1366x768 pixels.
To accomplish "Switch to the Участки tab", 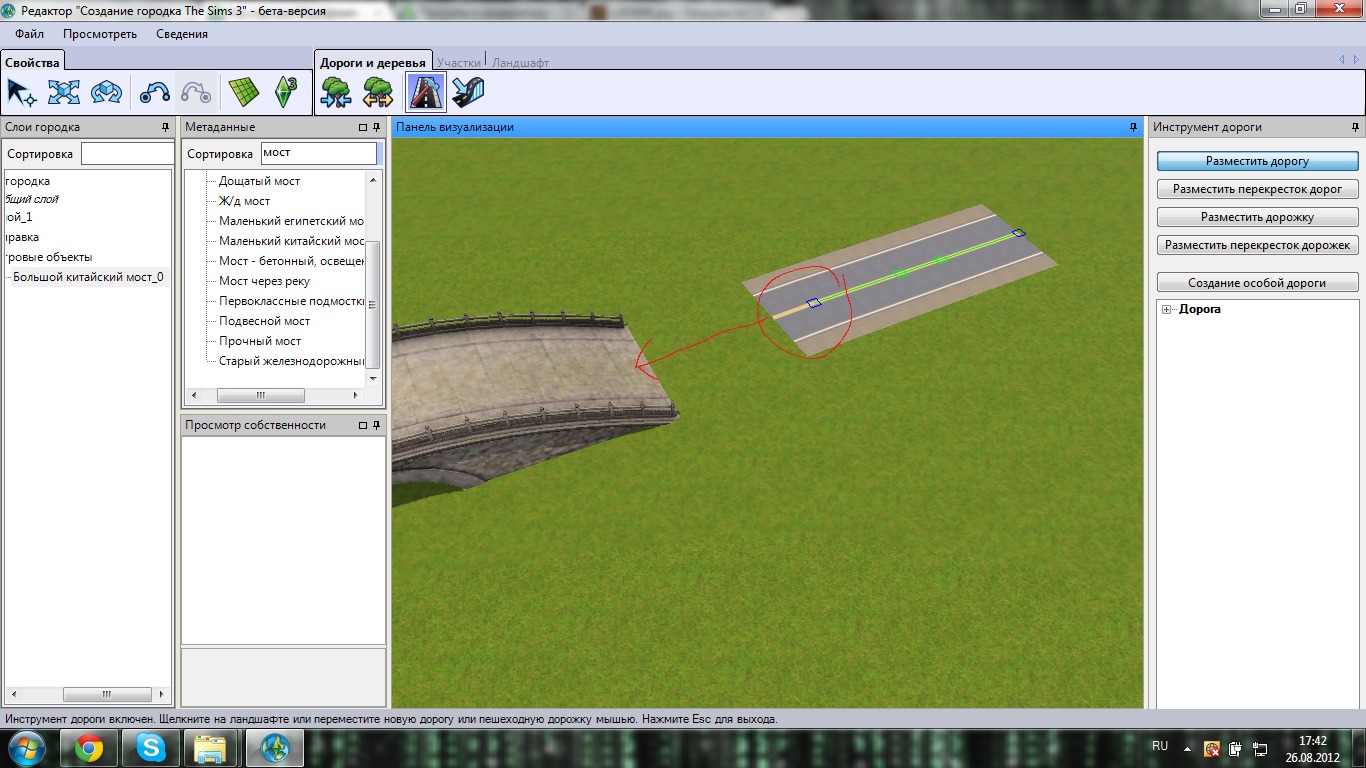I will [x=458, y=63].
